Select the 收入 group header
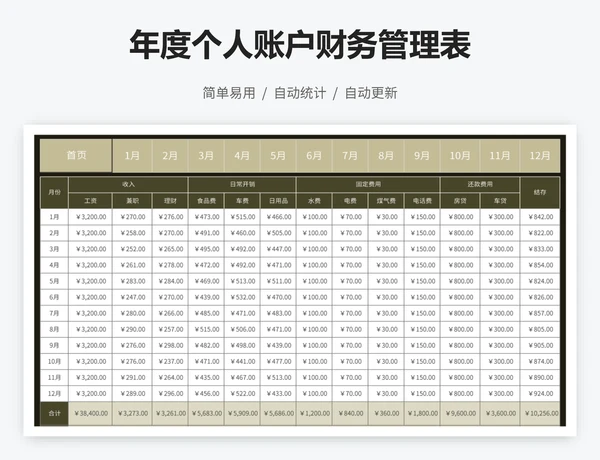 coord(128,184)
